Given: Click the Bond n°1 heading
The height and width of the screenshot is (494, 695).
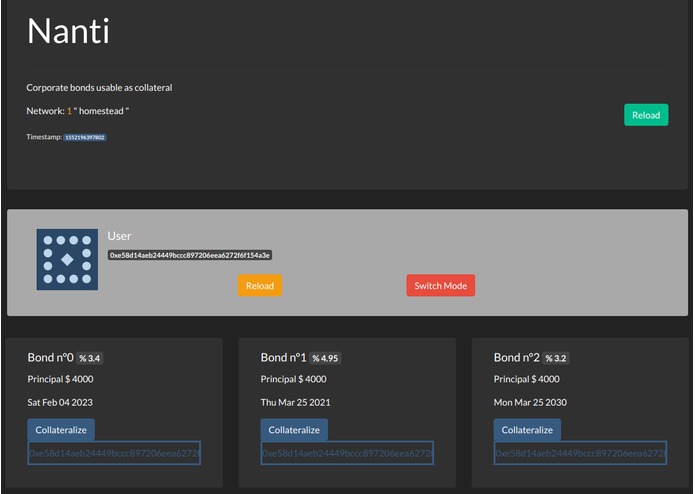Looking at the screenshot, I should tap(284, 358).
